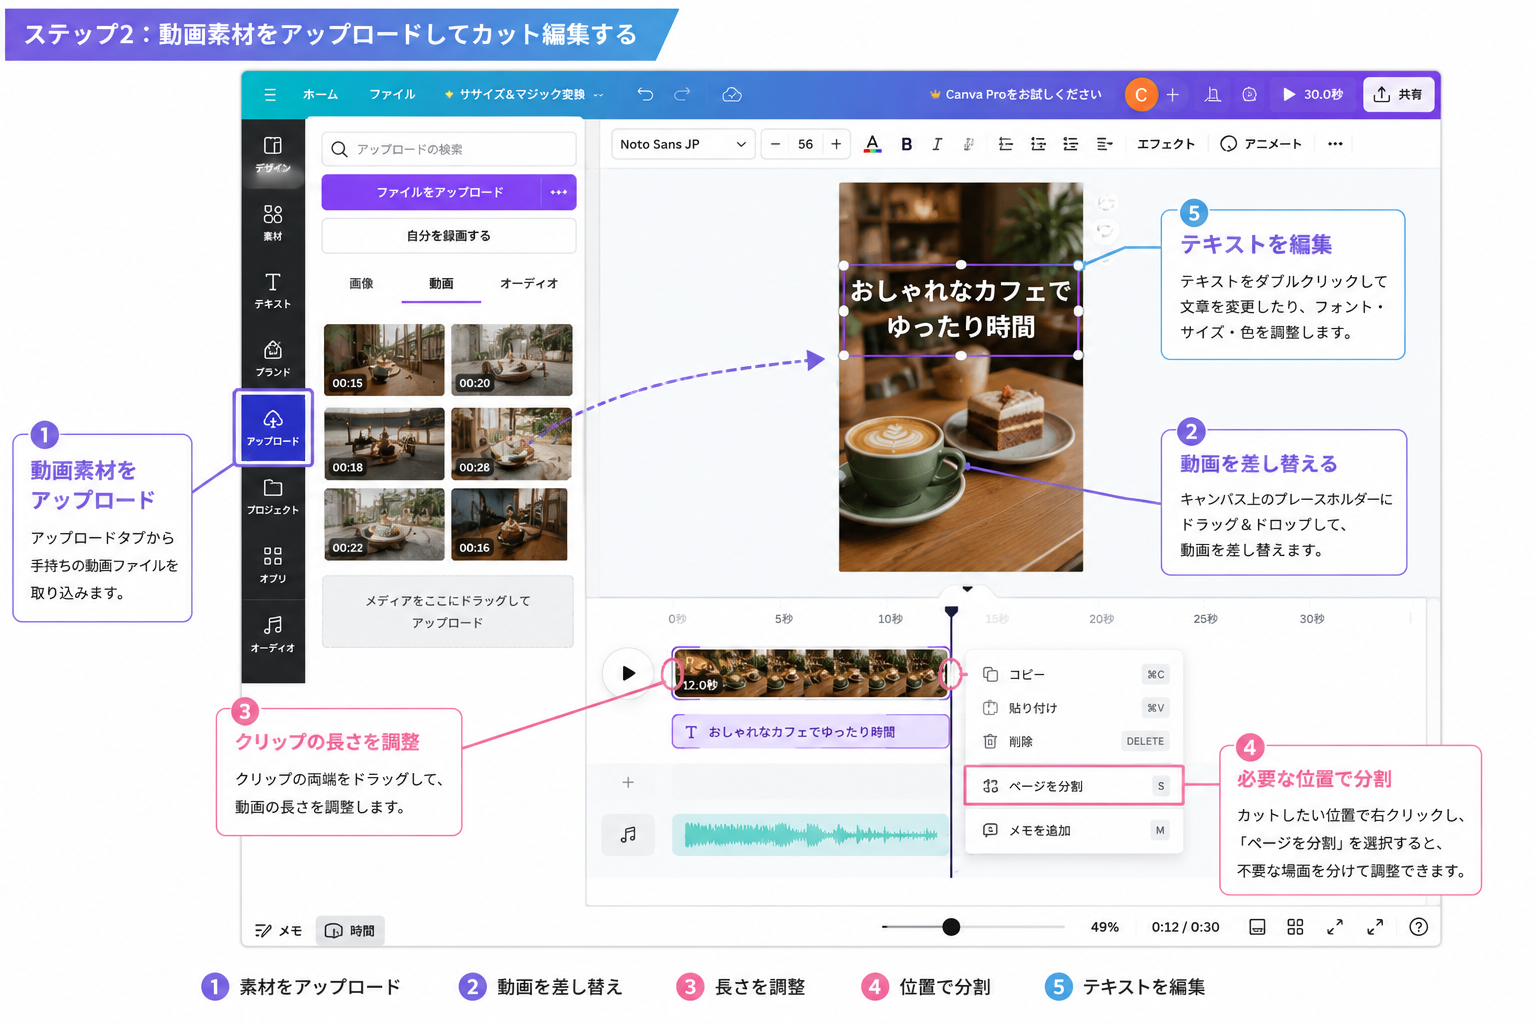Switch to the 動画 tab
Image resolution: width=1536 pixels, height=1024 pixels.
point(441,284)
